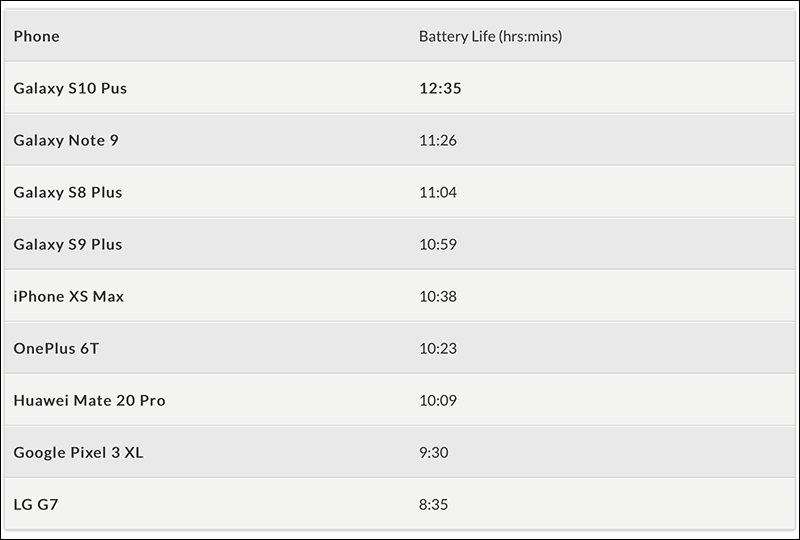This screenshot has width=800, height=540.
Task: Click the 11:26 battery value
Action: click(x=438, y=140)
